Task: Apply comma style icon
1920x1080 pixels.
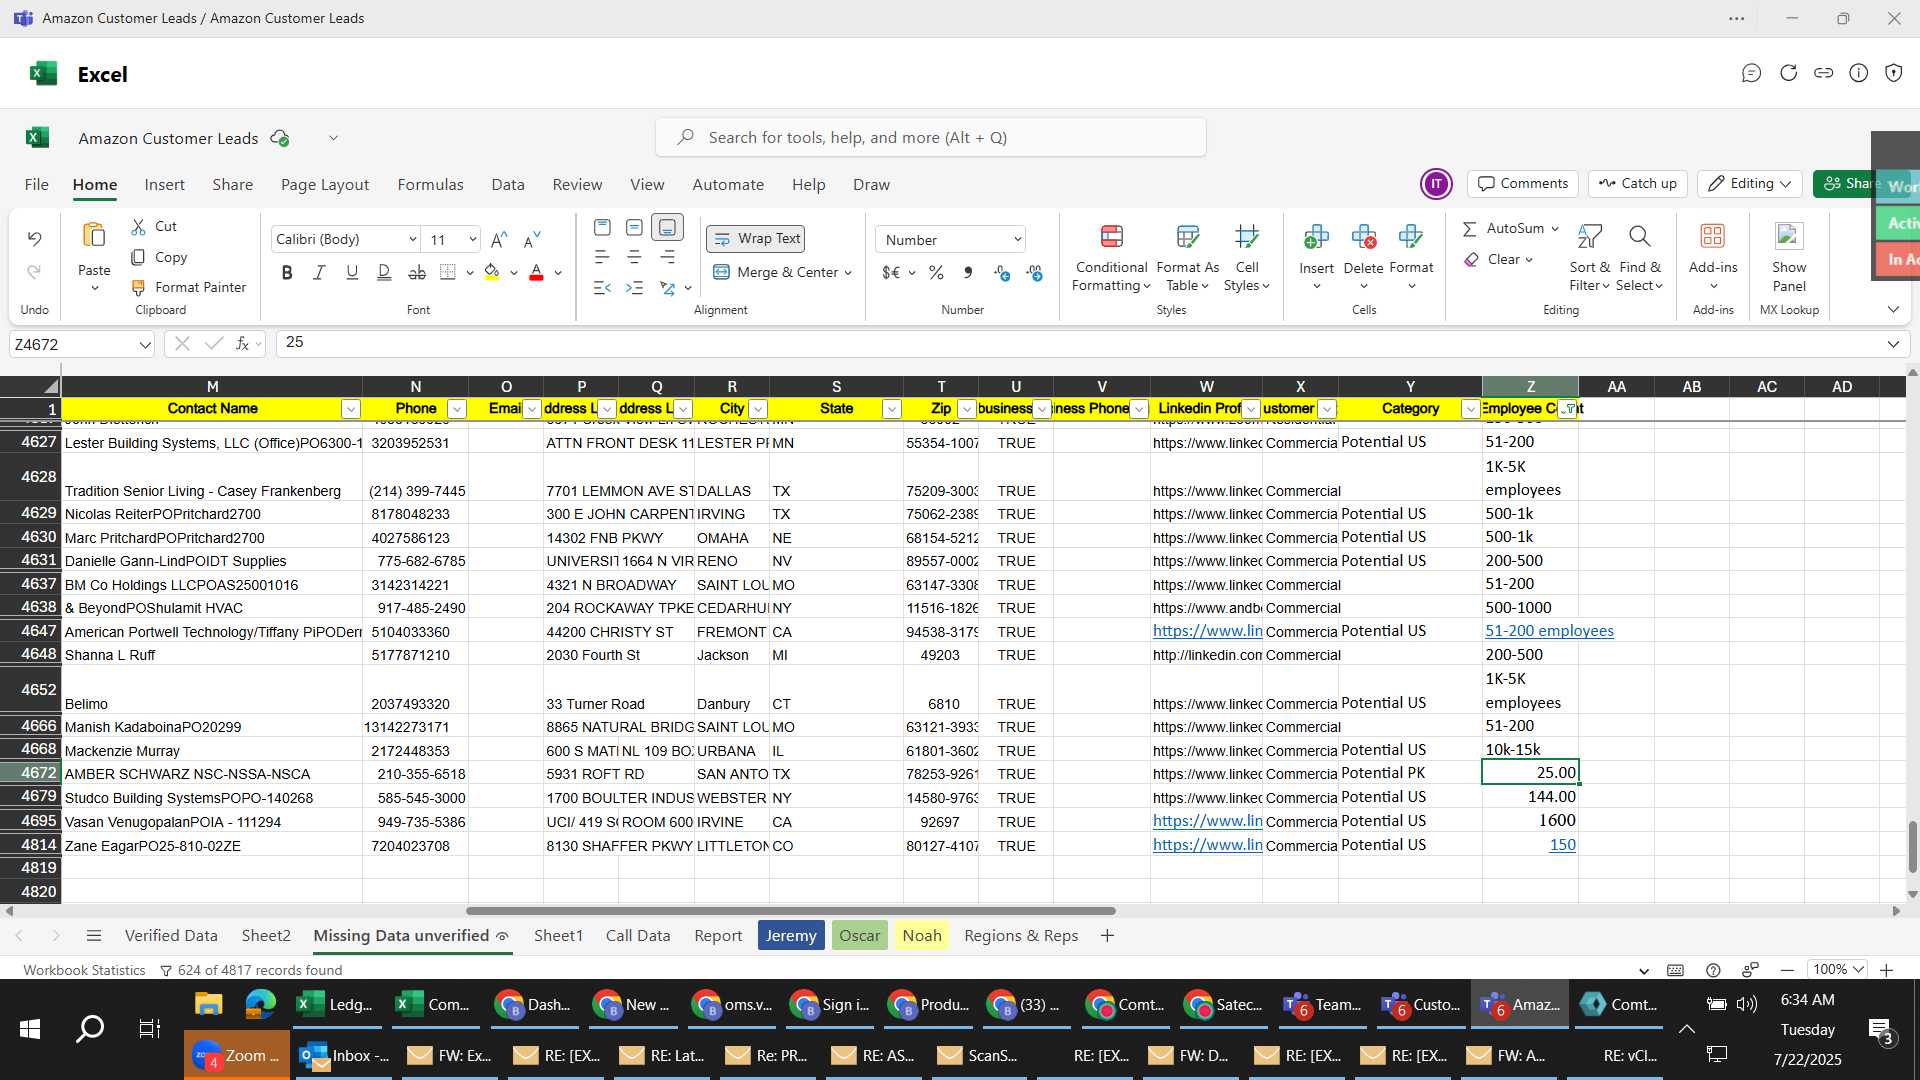Action: tap(968, 272)
